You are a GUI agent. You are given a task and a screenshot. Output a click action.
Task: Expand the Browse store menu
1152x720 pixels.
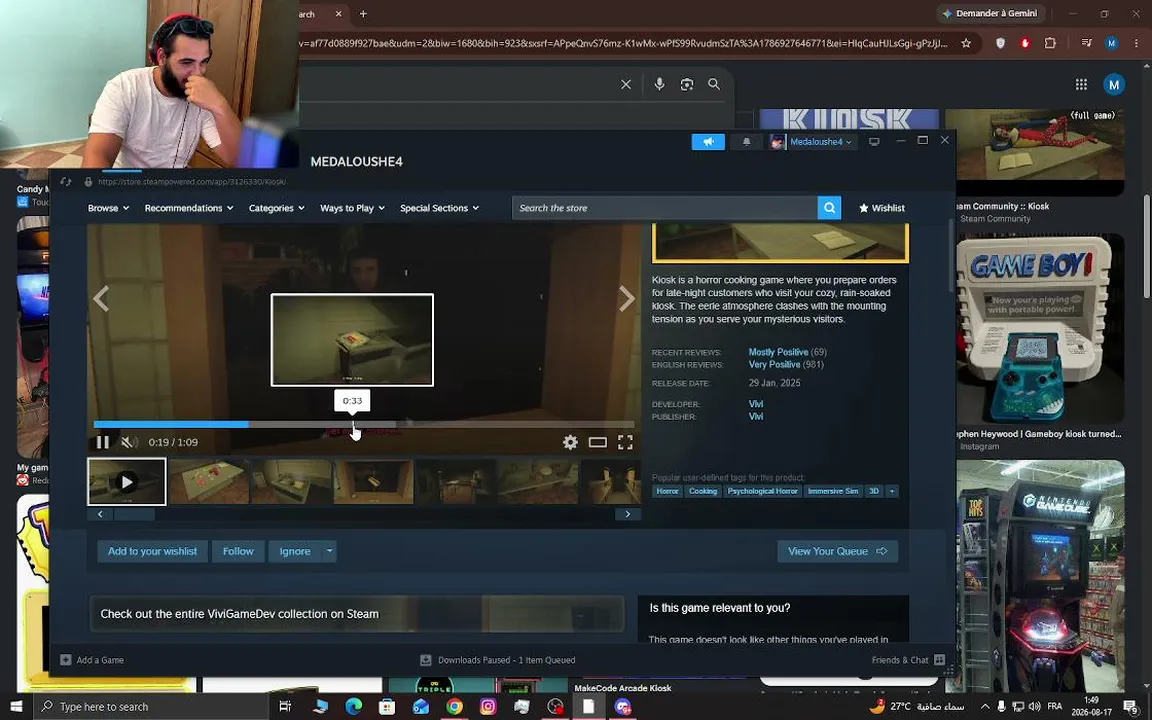coord(109,208)
